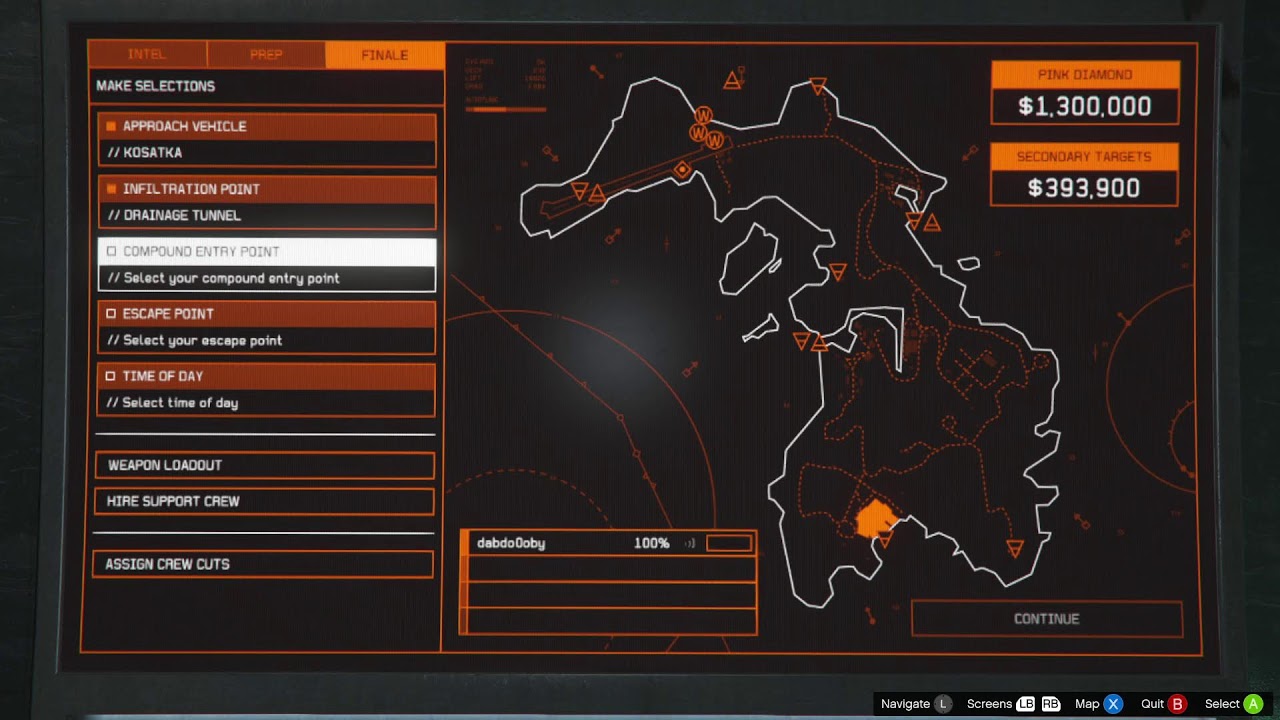Image resolution: width=1280 pixels, height=720 pixels.
Task: Switch to the INTEL tab
Action: pyautogui.click(x=147, y=54)
